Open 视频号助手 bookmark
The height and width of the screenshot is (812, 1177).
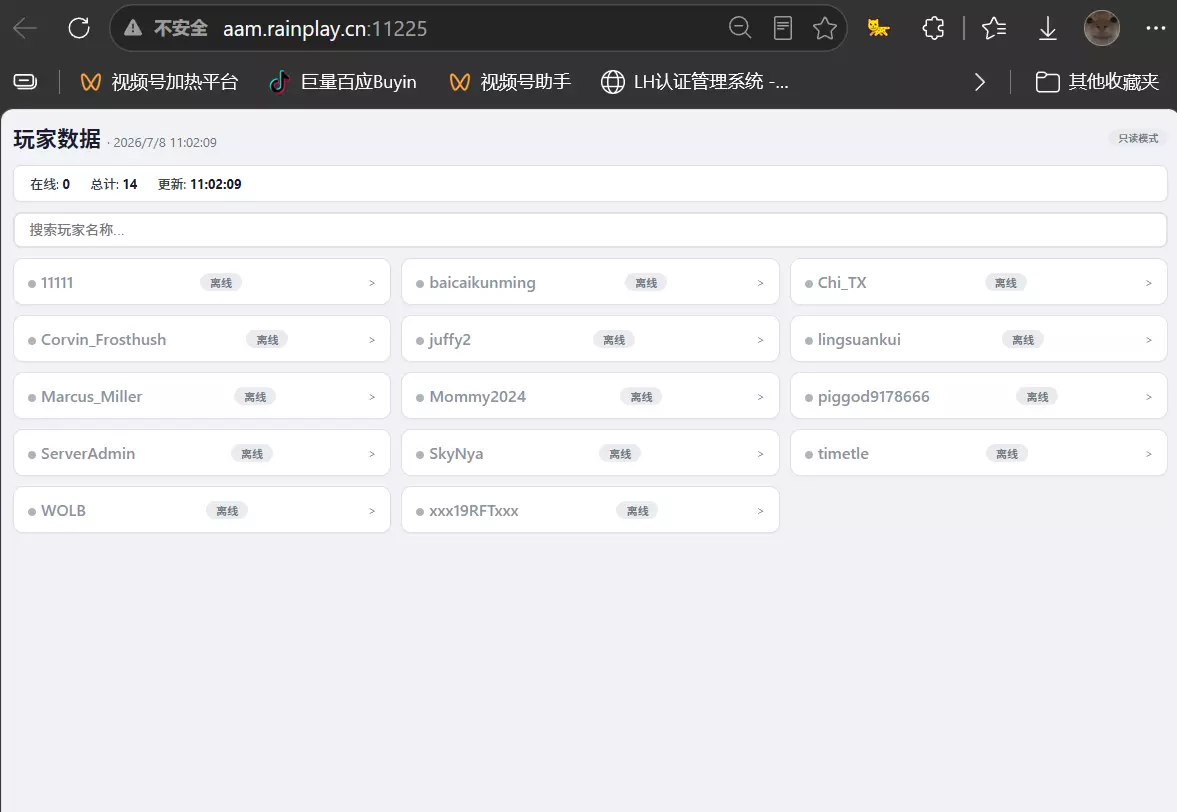pos(510,82)
